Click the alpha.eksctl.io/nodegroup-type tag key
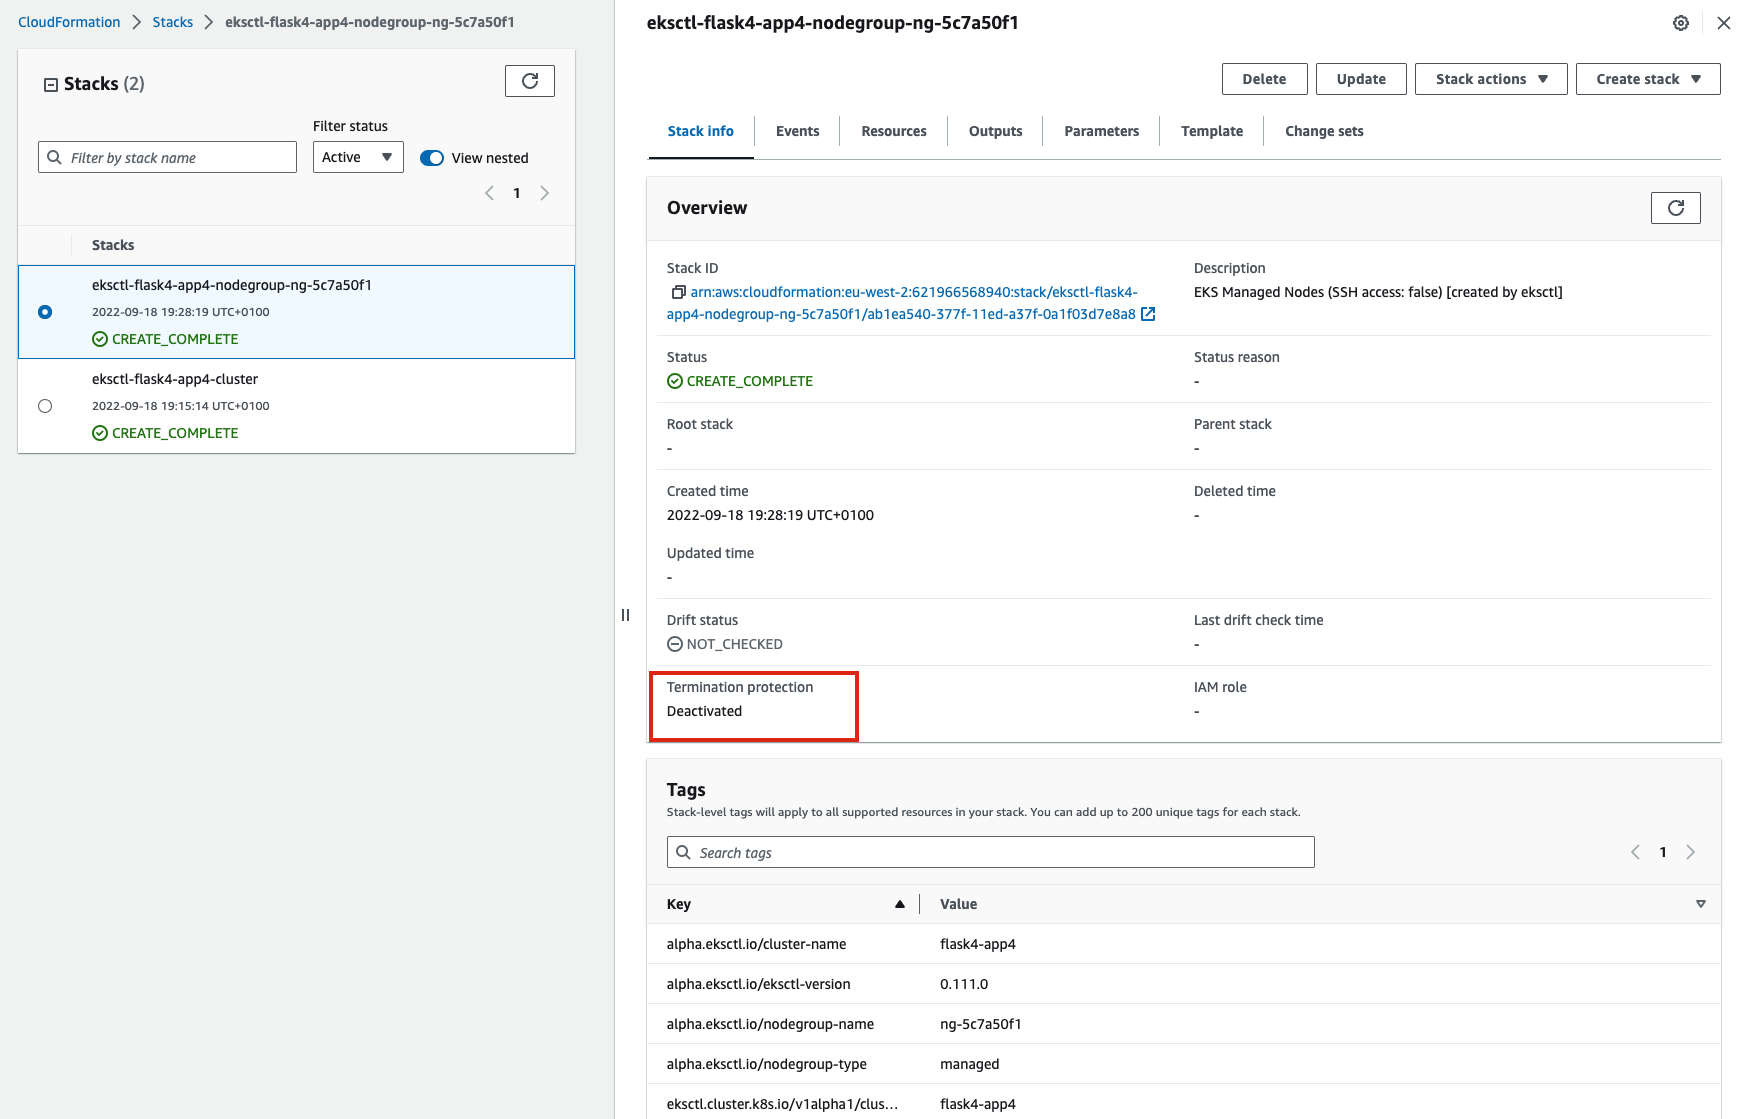 tap(767, 1064)
